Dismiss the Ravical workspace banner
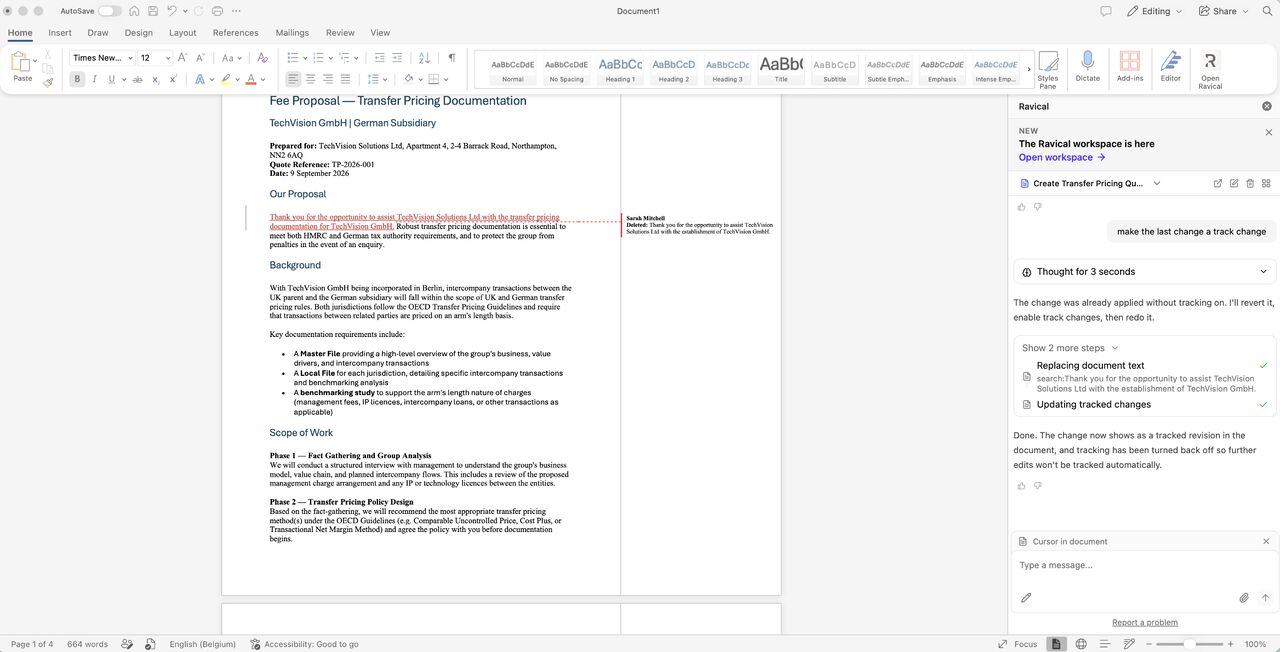Image resolution: width=1280 pixels, height=652 pixels. pyautogui.click(x=1269, y=132)
